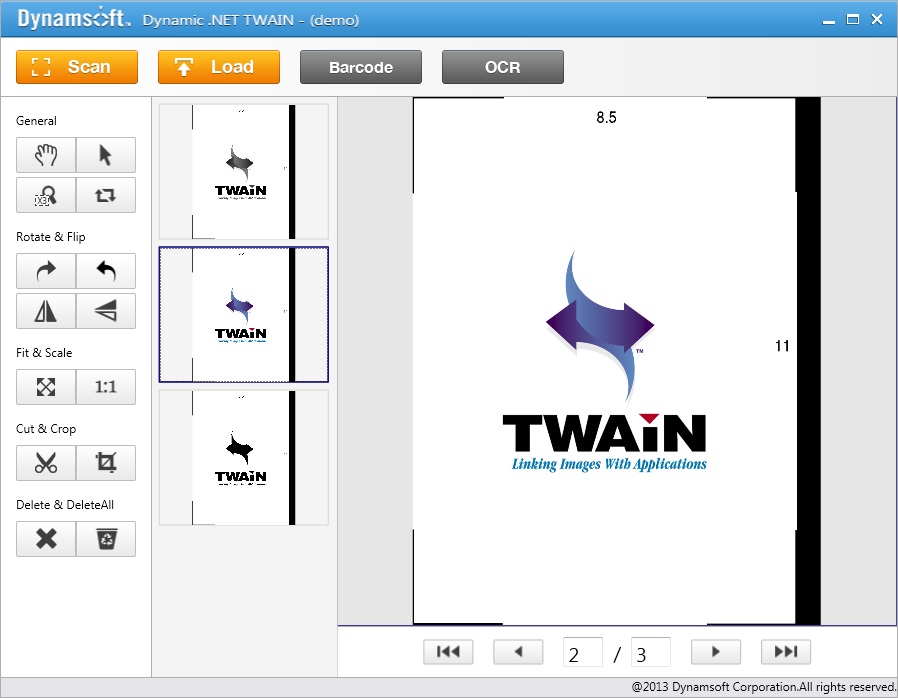Select the Crop tool
The height and width of the screenshot is (698, 898).
pyautogui.click(x=106, y=463)
